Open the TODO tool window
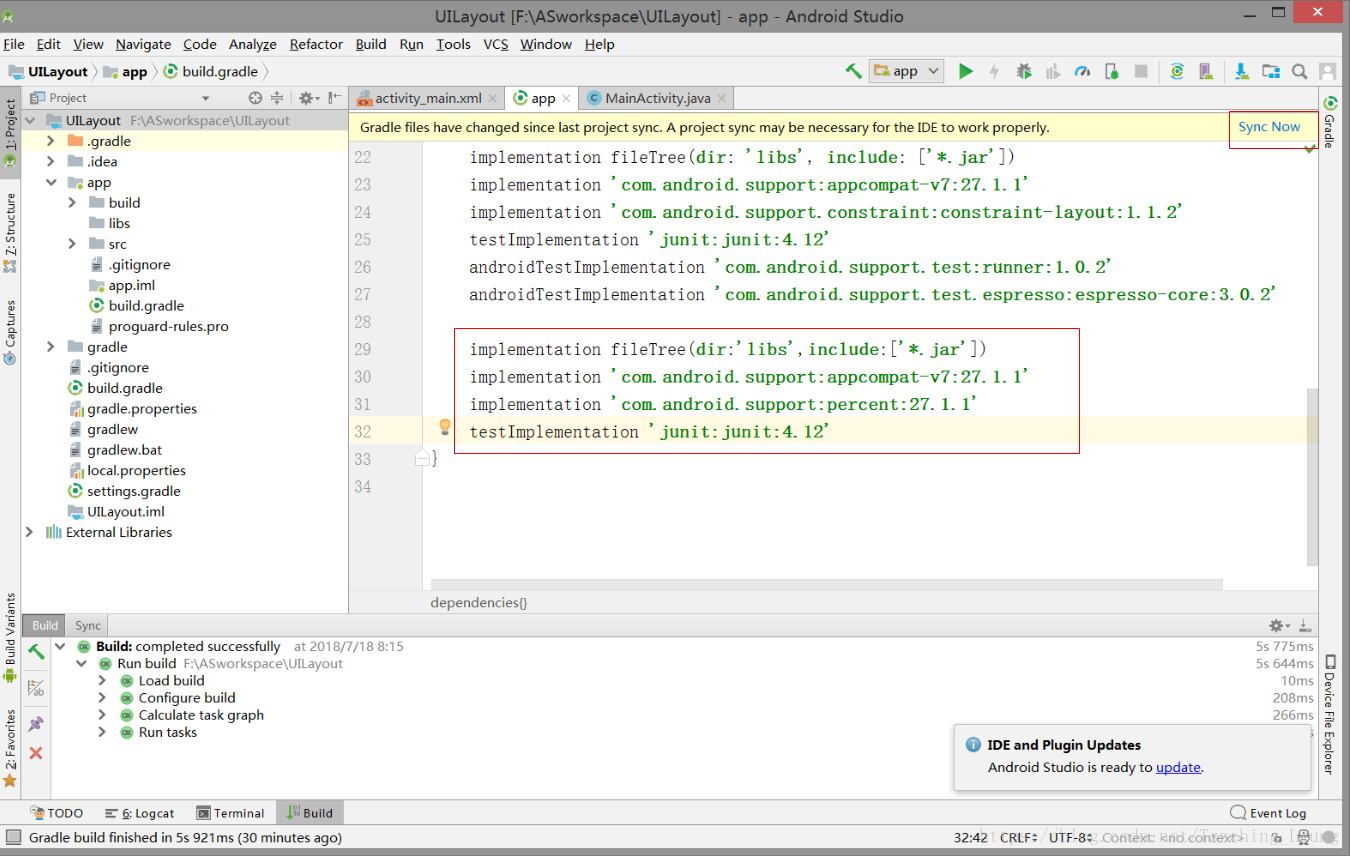The height and width of the screenshot is (856, 1350). [57, 813]
